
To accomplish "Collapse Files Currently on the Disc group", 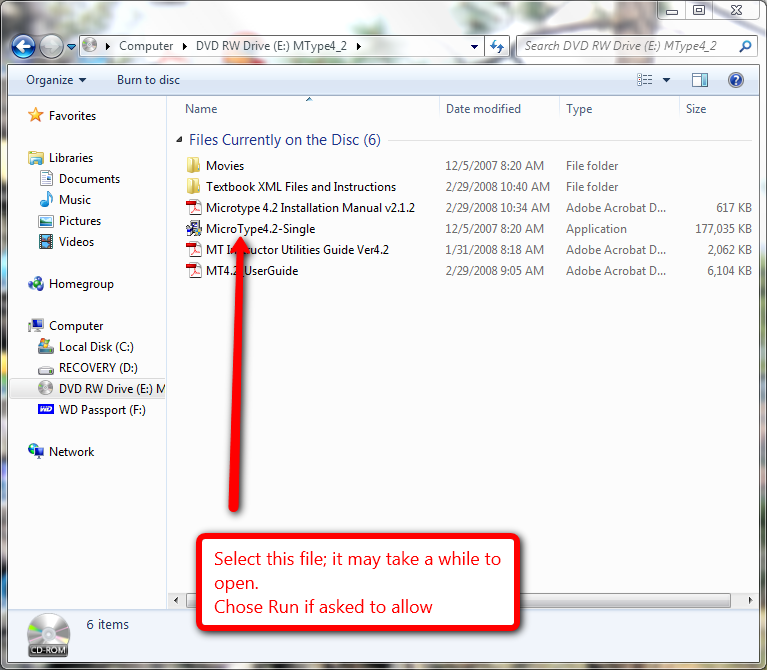I will [x=180, y=140].
